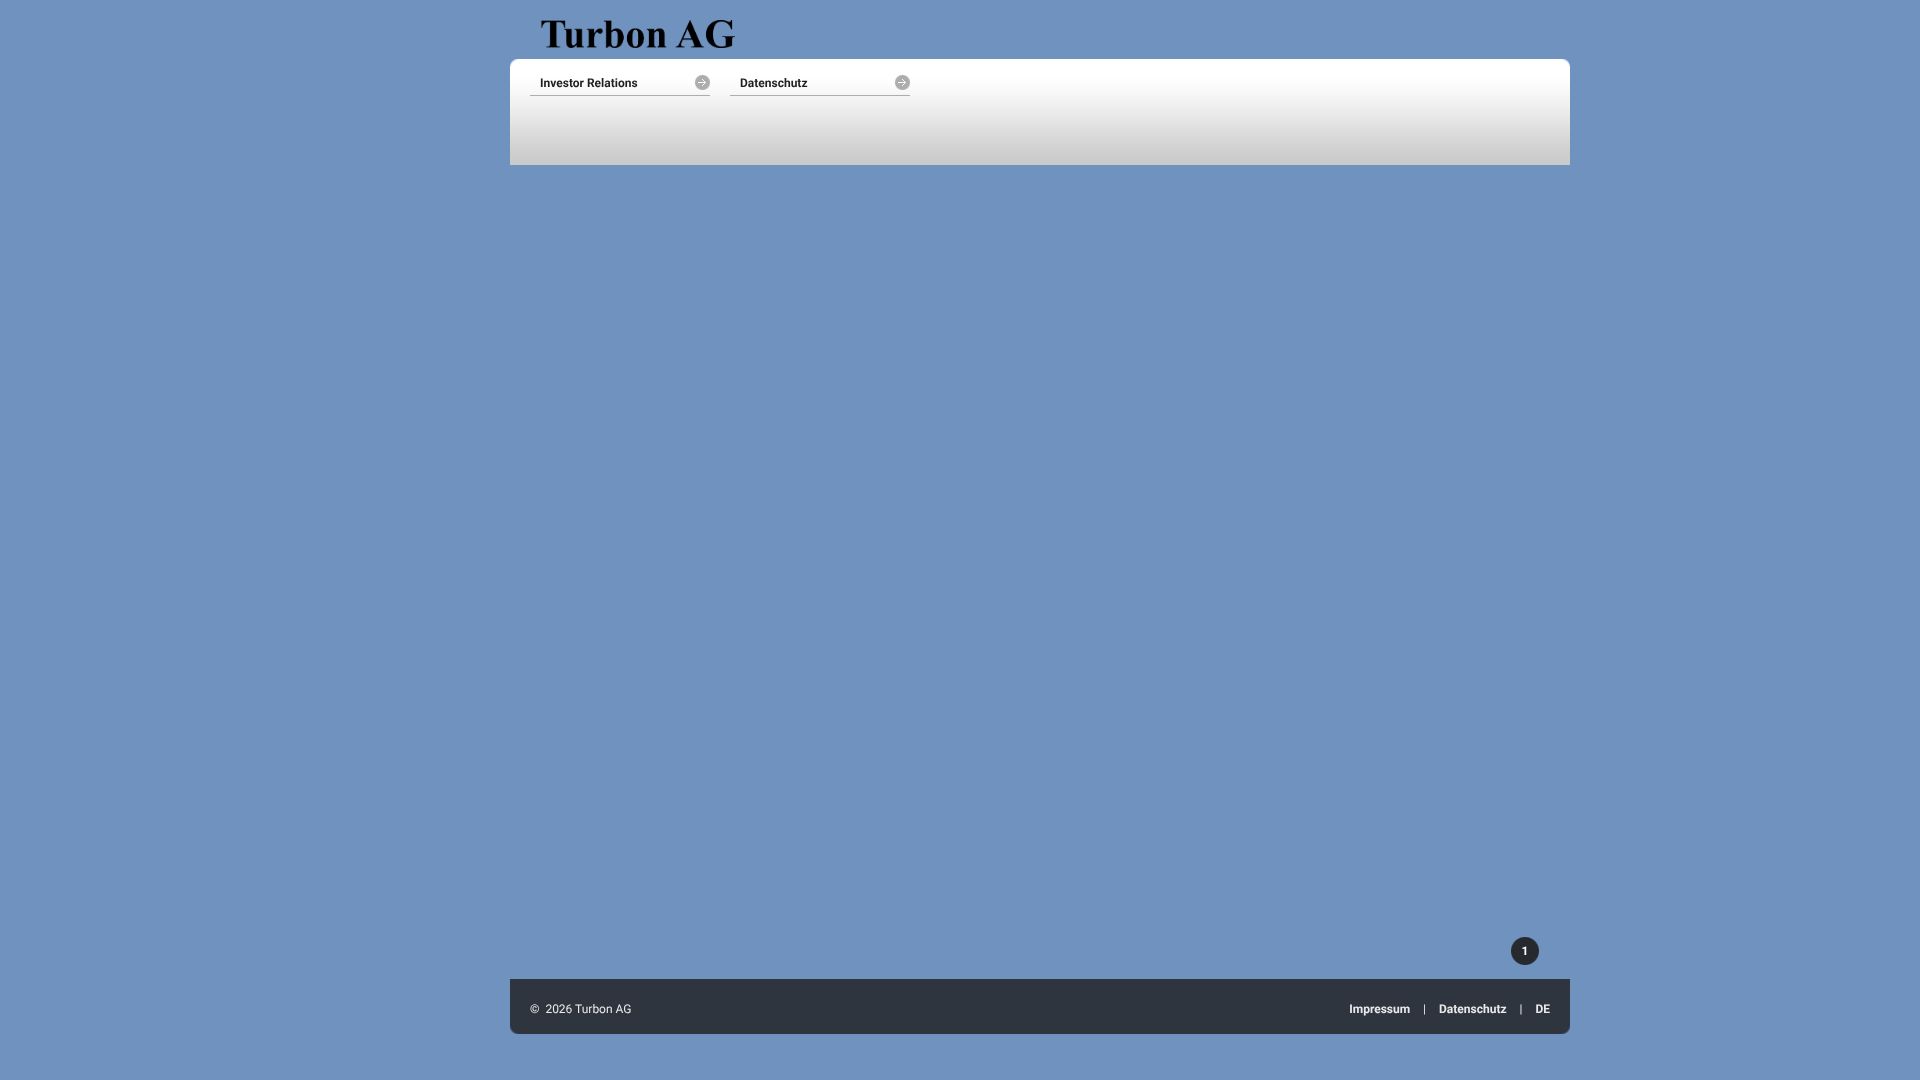Click the arrow icon beside Datenschutz menu
Image resolution: width=1920 pixels, height=1080 pixels.
point(902,83)
